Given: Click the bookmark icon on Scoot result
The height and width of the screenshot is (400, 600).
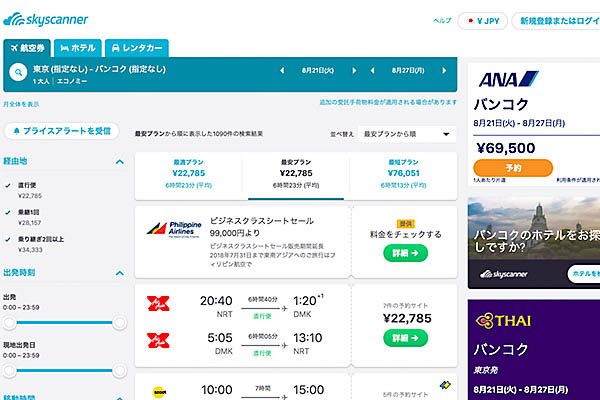Looking at the screenshot, I should (445, 385).
